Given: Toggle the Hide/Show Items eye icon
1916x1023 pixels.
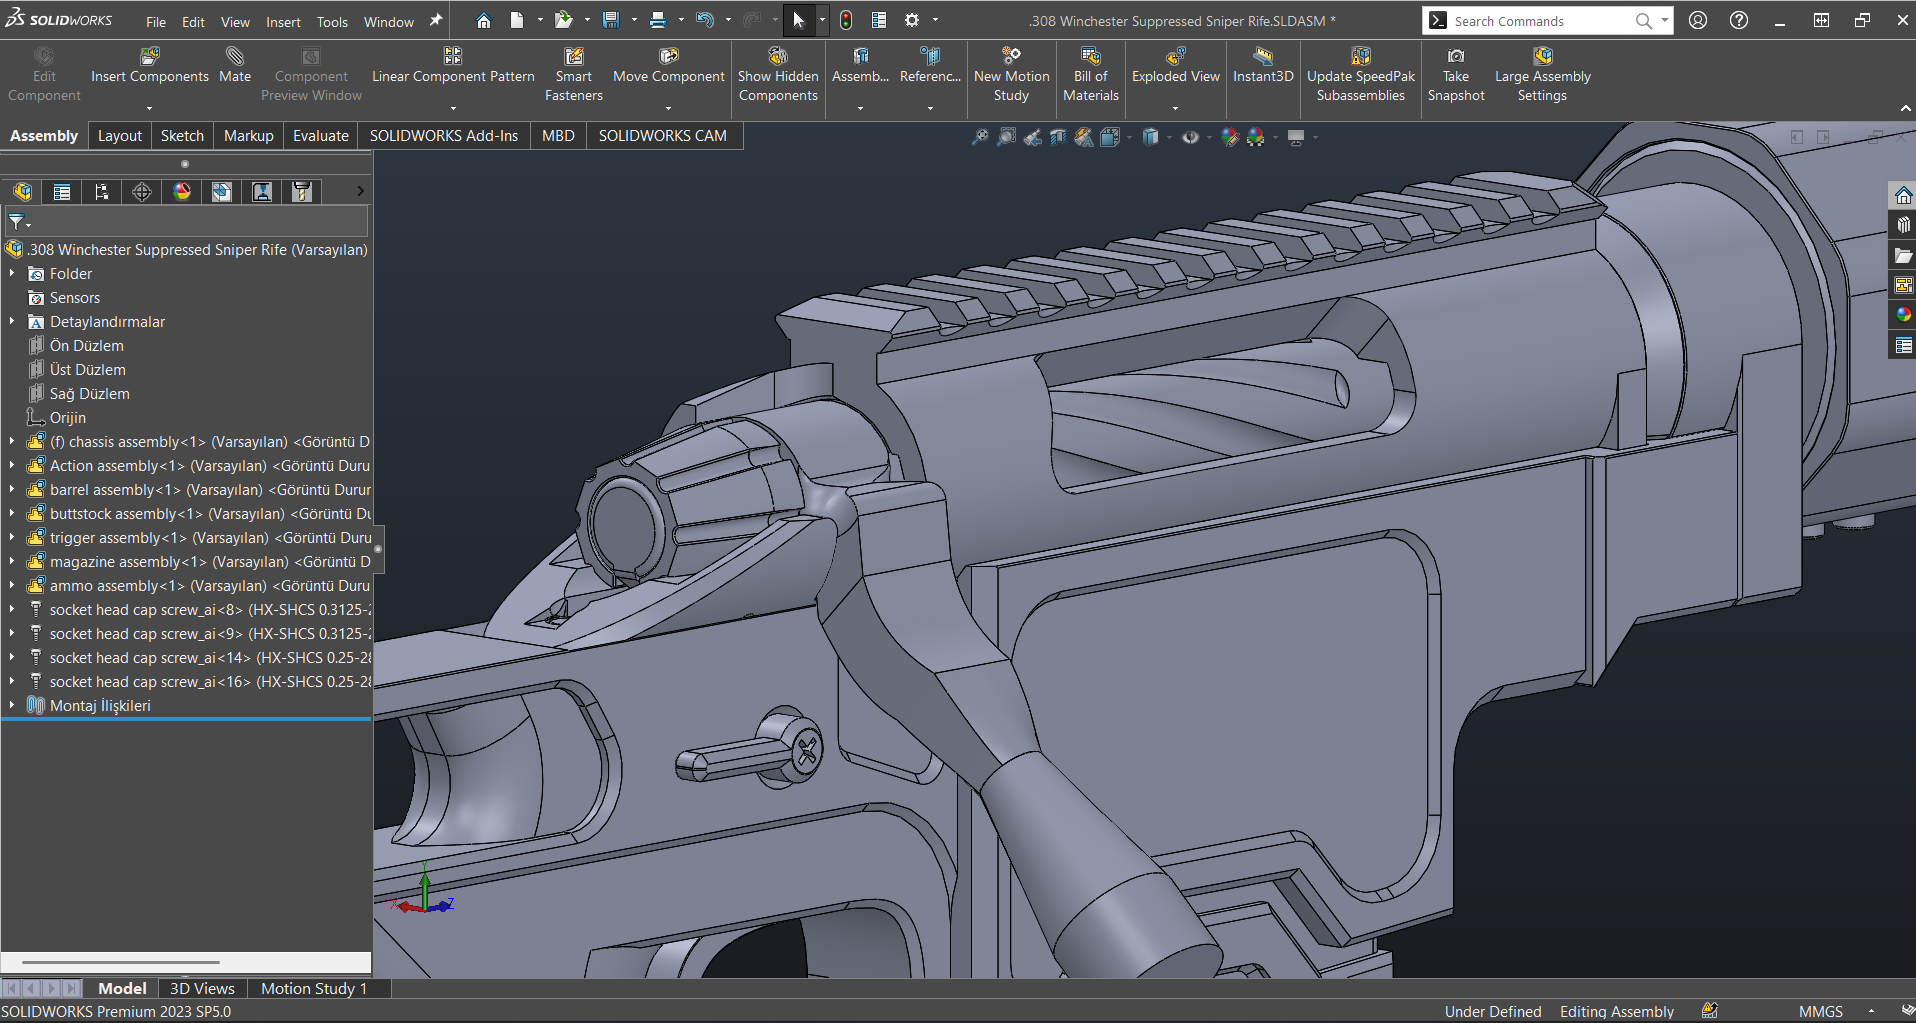Looking at the screenshot, I should click(1190, 137).
